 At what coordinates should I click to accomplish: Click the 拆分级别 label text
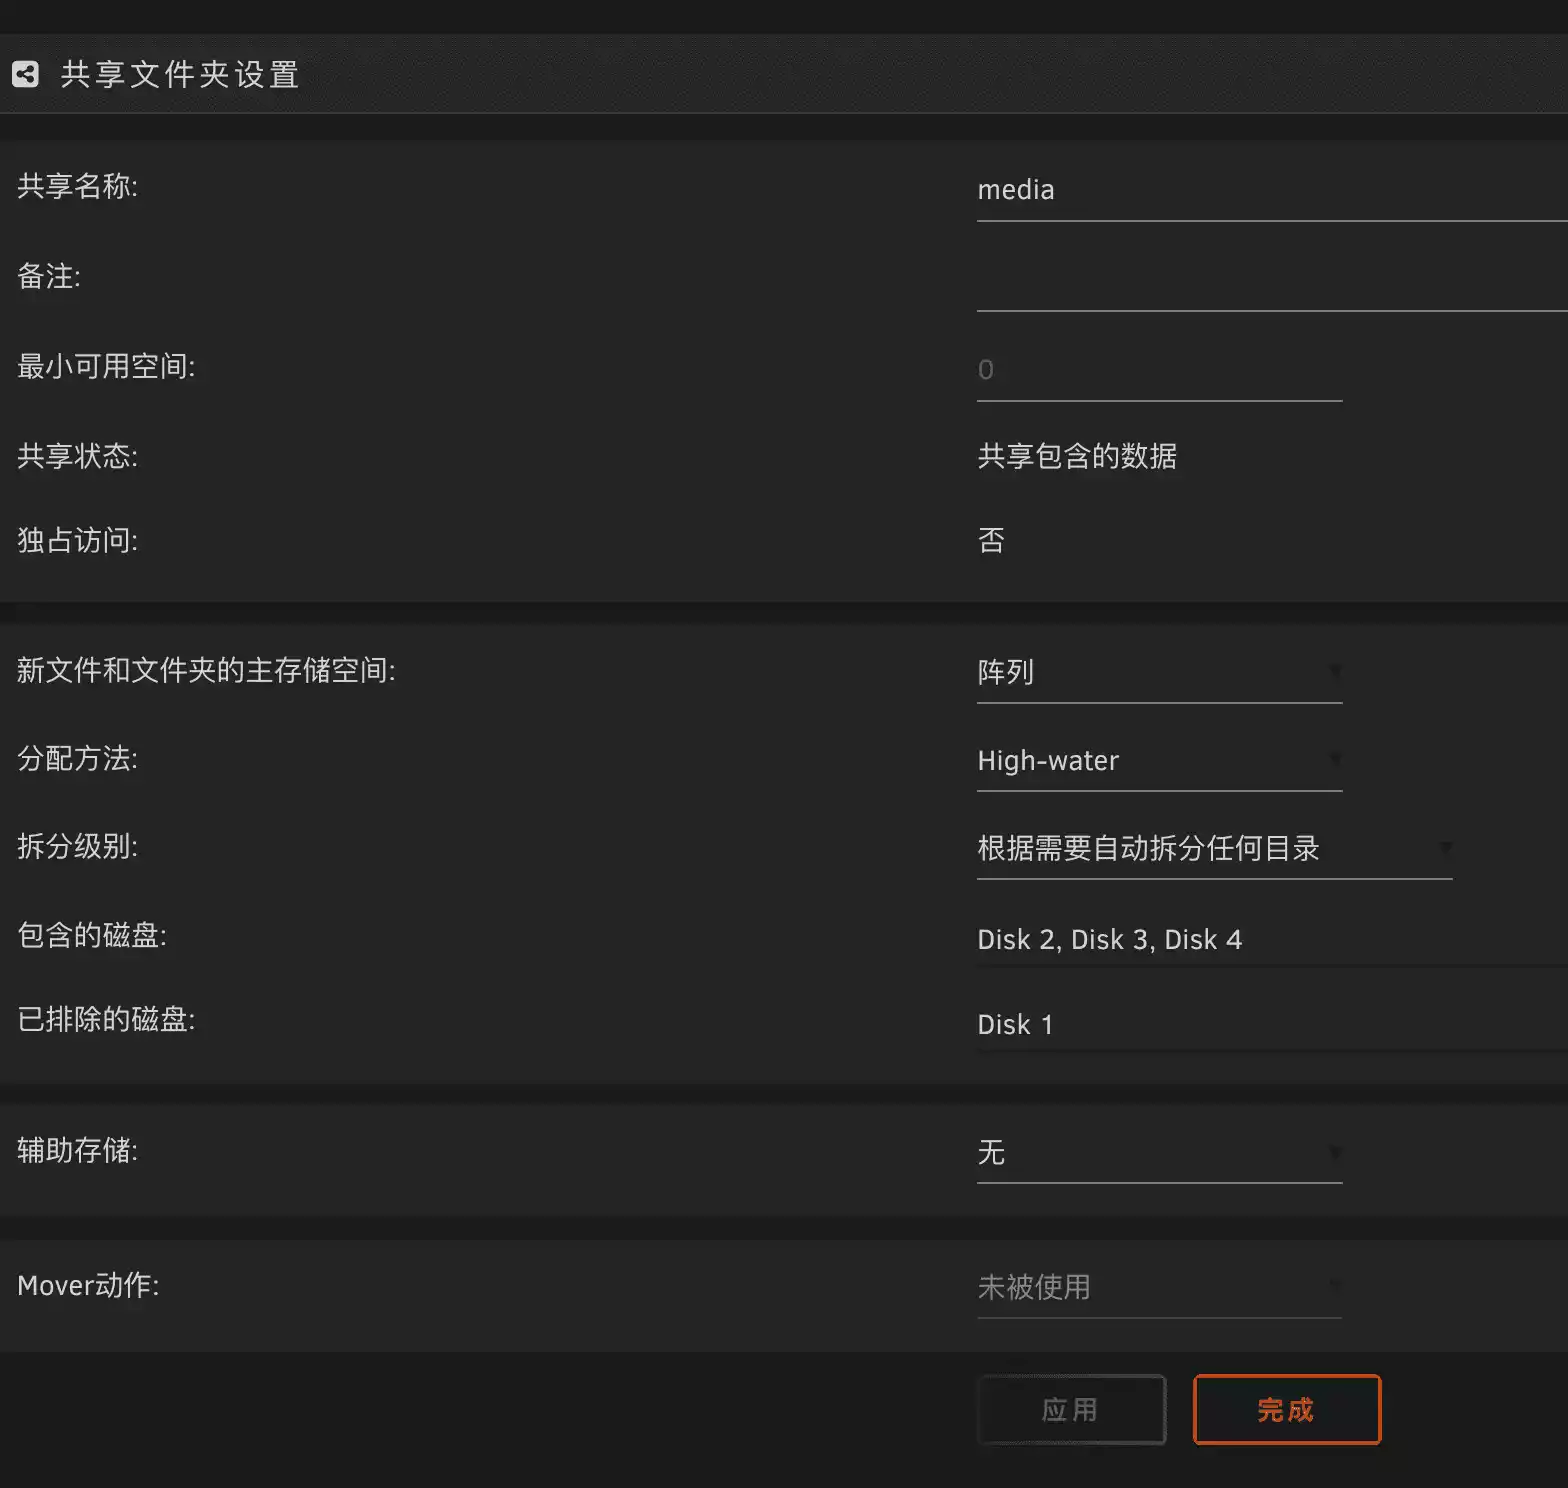click(x=77, y=847)
